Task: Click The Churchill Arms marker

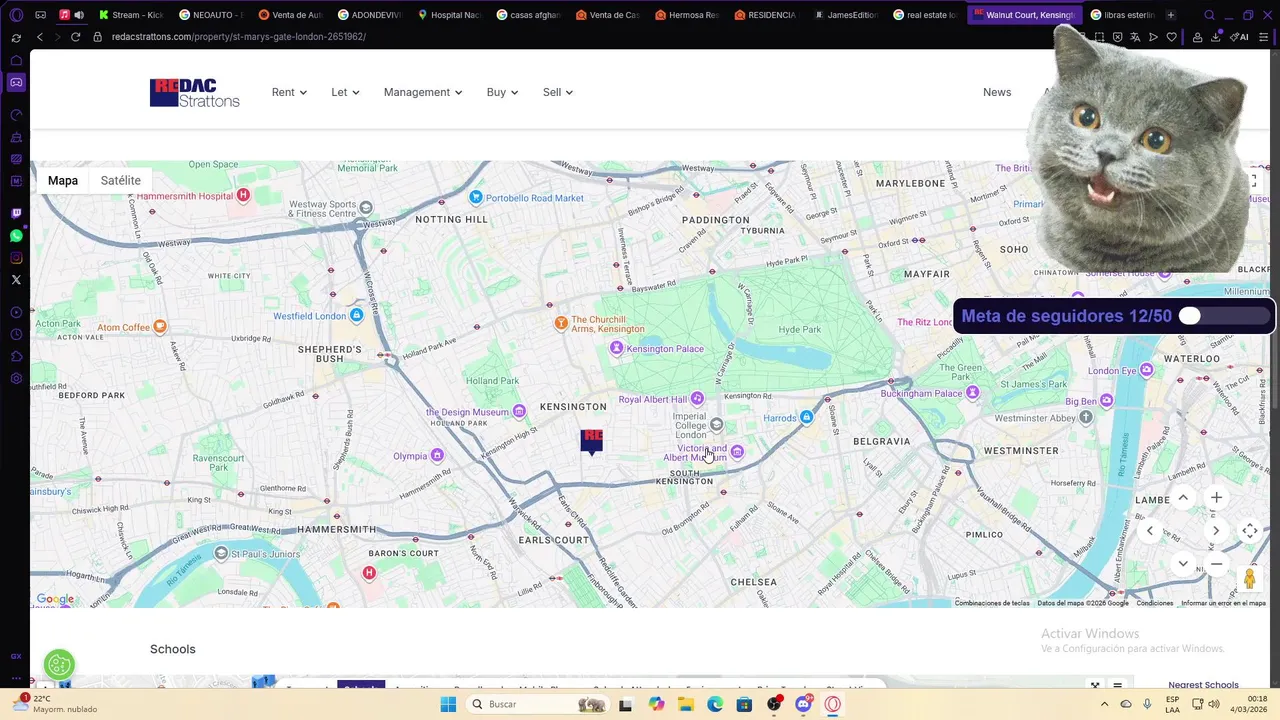Action: pos(561,323)
